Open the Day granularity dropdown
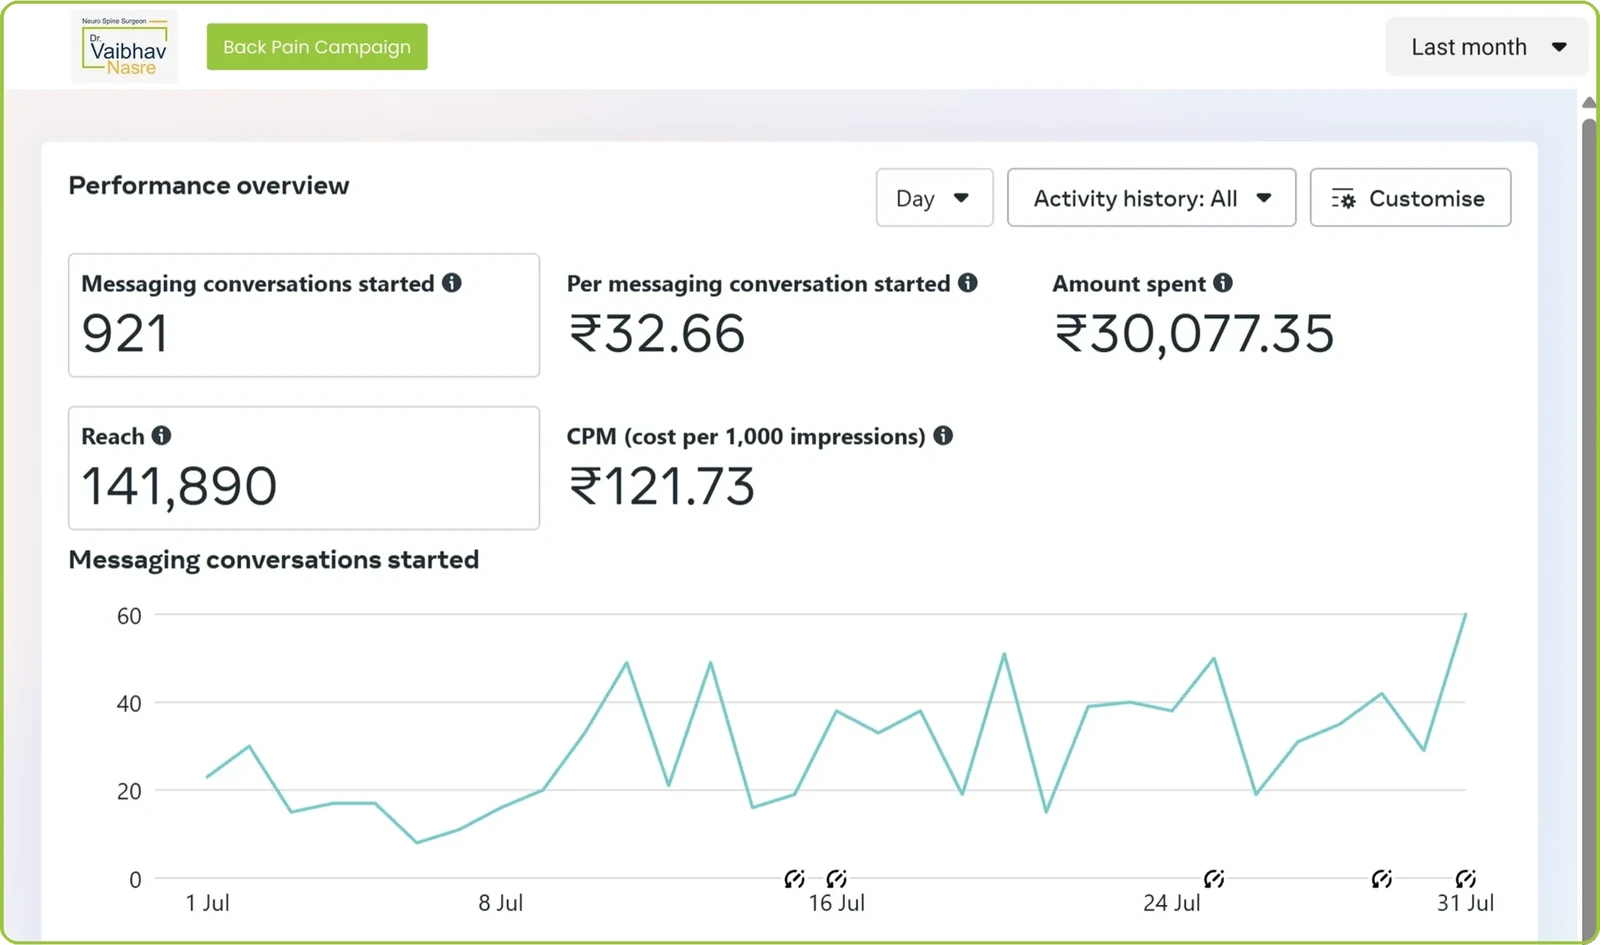The width and height of the screenshot is (1600, 945). pyautogui.click(x=934, y=198)
